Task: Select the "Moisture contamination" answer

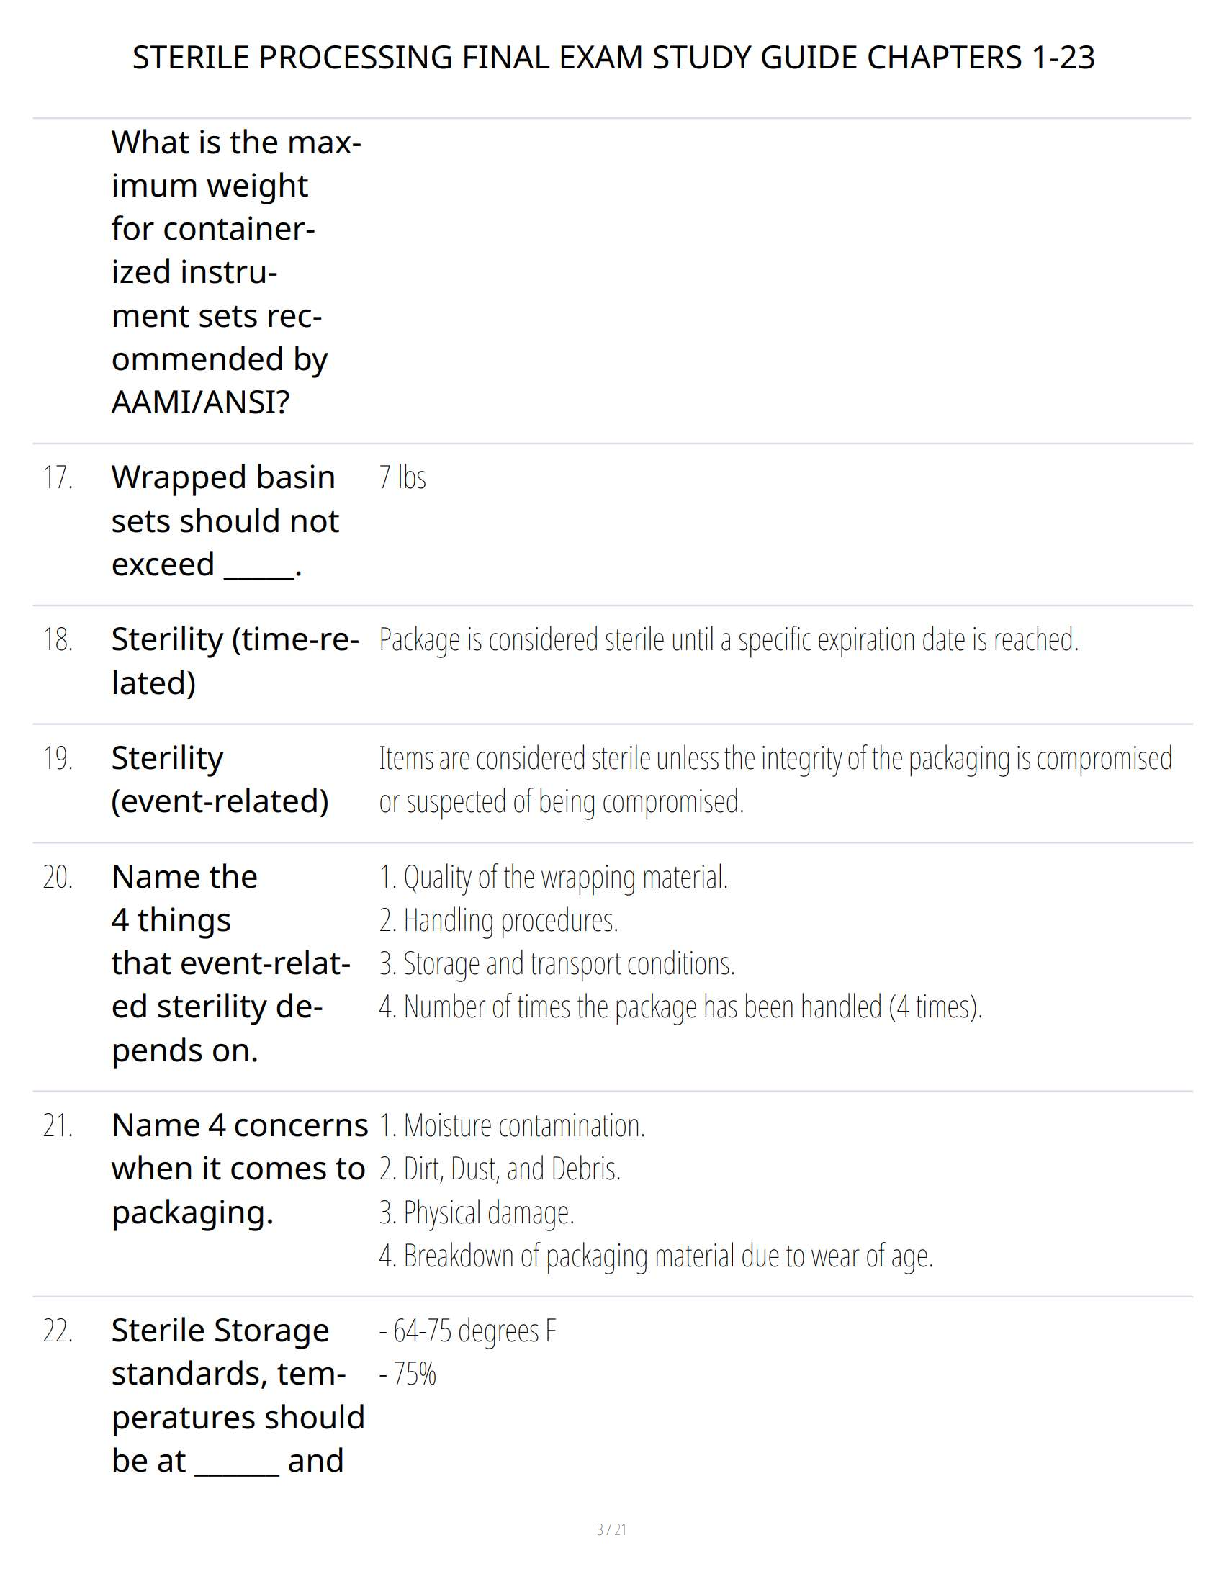Action: (x=512, y=1126)
